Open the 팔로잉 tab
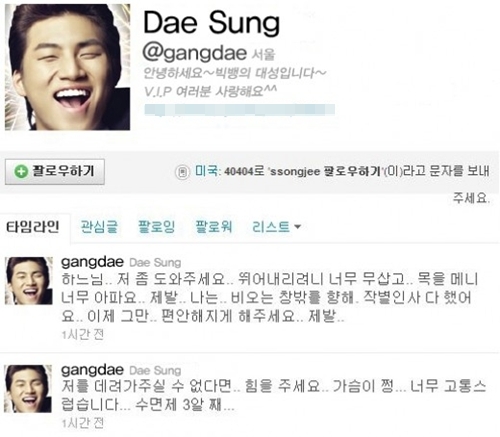 (x=156, y=227)
